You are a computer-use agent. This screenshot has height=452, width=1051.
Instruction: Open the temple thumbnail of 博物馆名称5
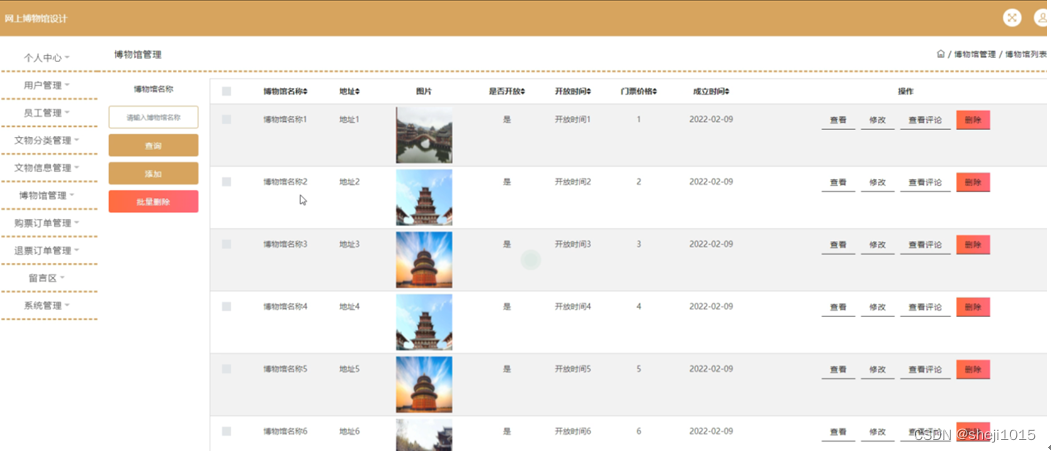tap(424, 384)
